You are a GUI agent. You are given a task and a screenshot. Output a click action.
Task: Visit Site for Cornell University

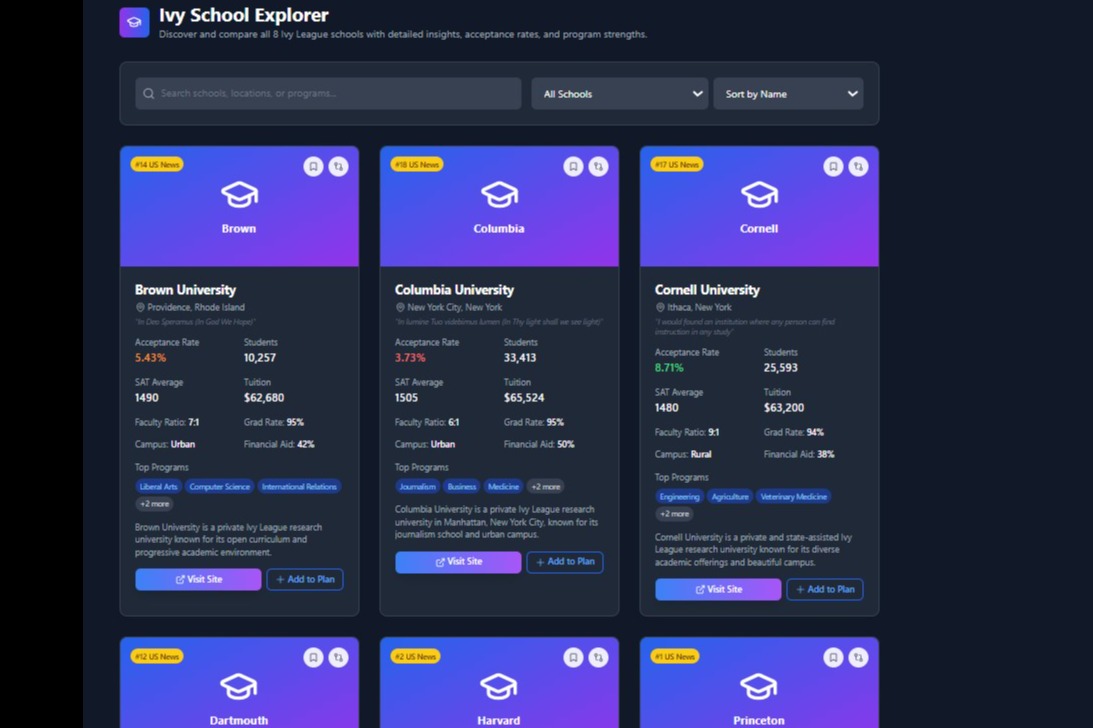click(x=718, y=589)
